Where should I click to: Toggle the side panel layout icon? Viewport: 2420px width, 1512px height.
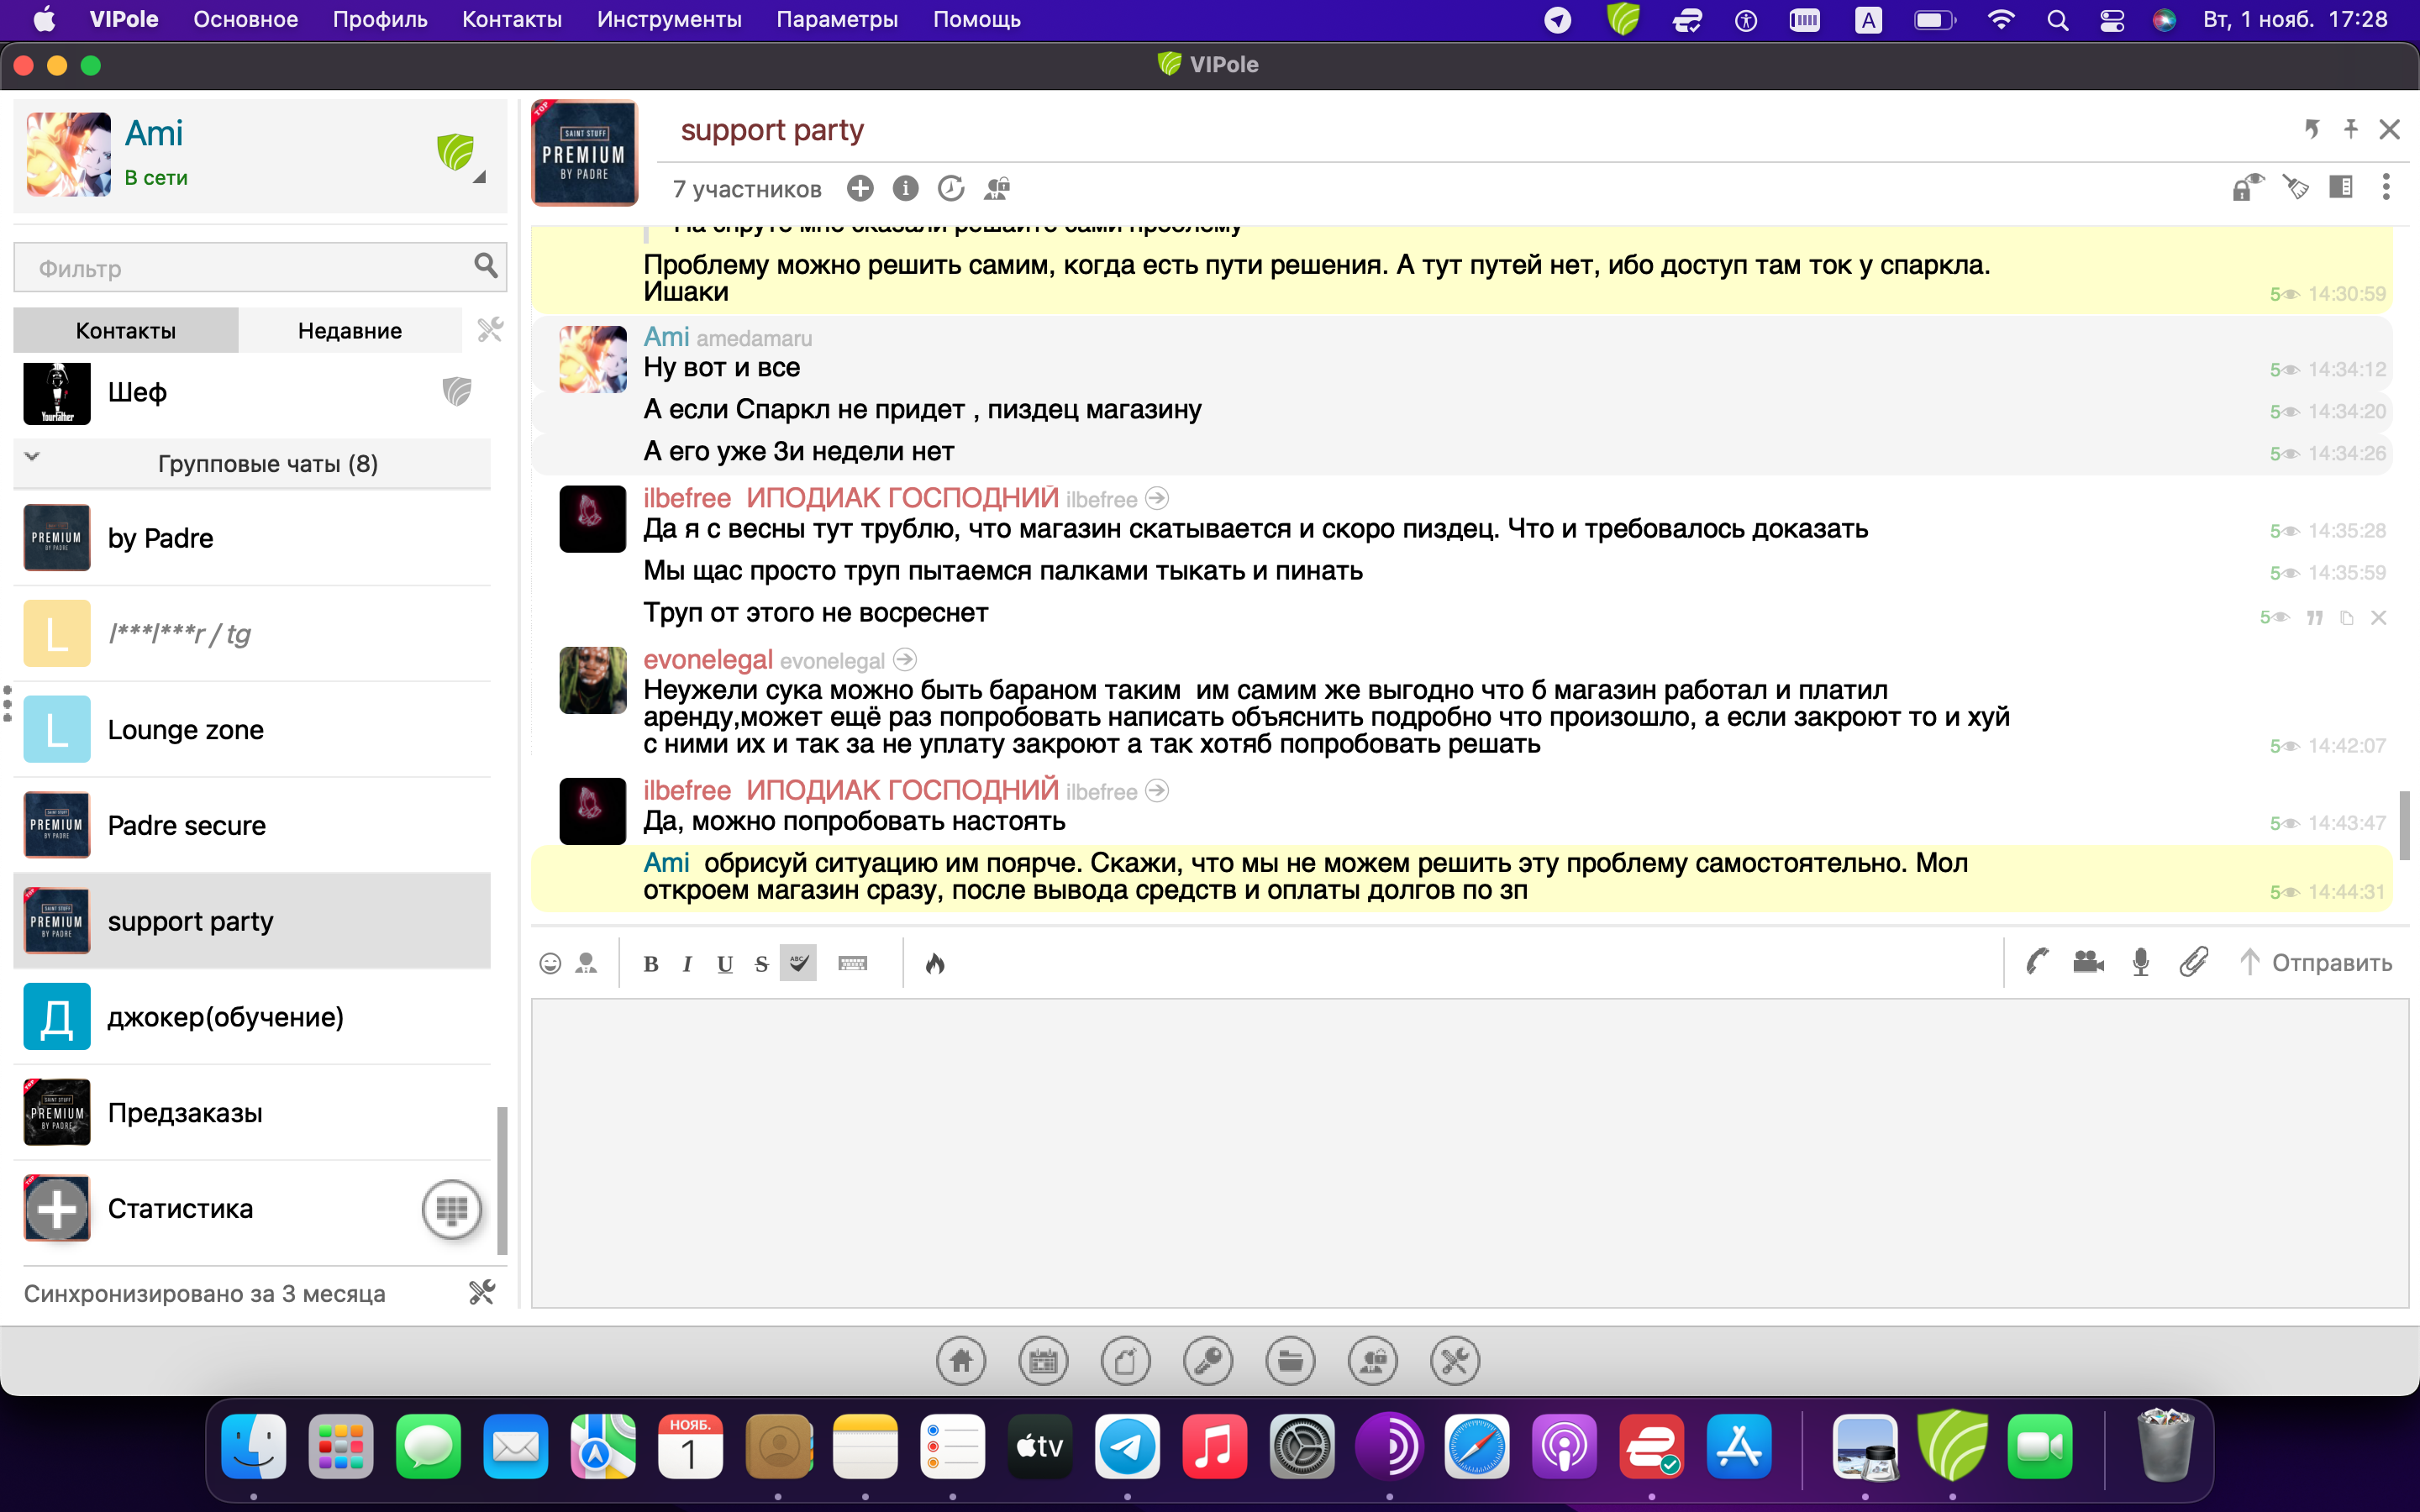tap(2341, 187)
